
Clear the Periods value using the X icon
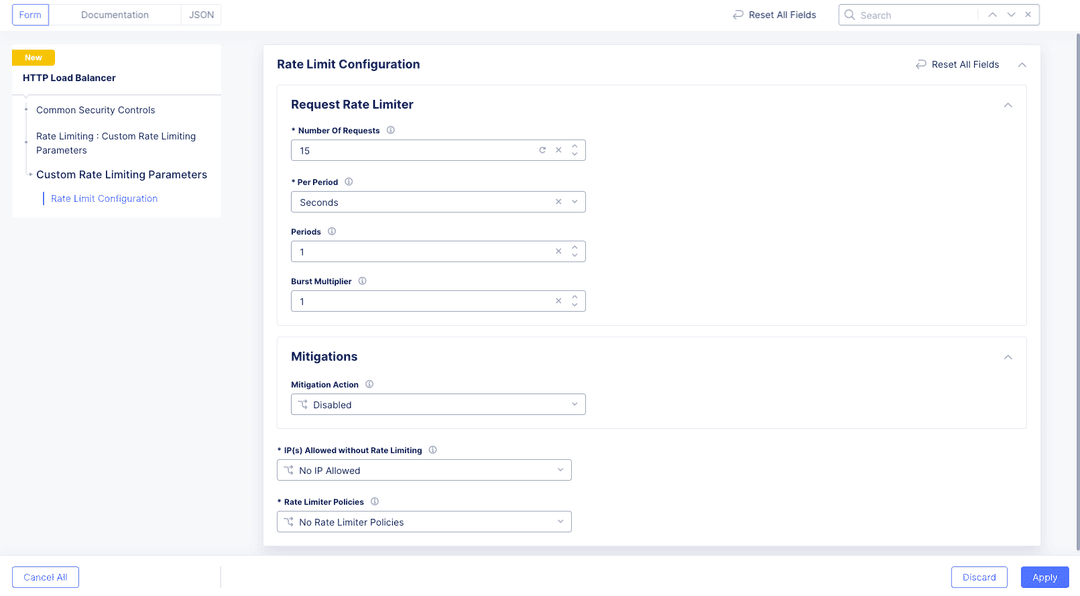click(558, 251)
